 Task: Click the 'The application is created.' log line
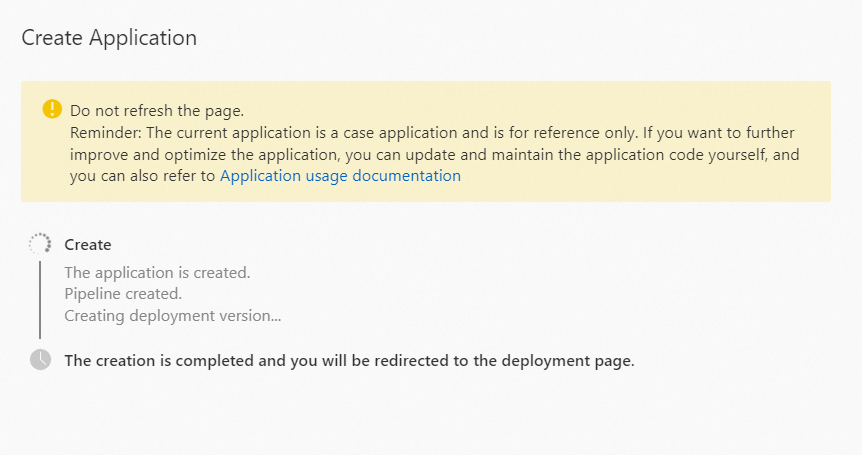(x=157, y=272)
